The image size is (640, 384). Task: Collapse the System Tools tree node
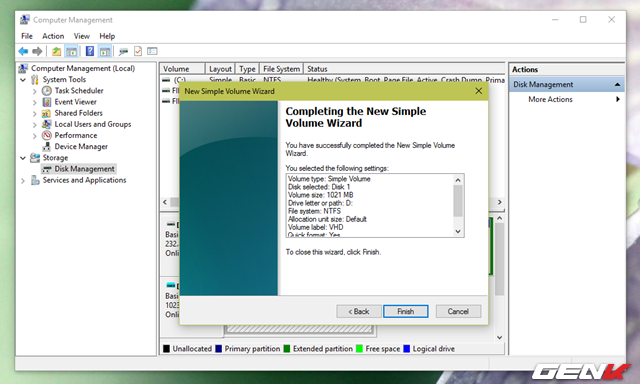tap(23, 80)
